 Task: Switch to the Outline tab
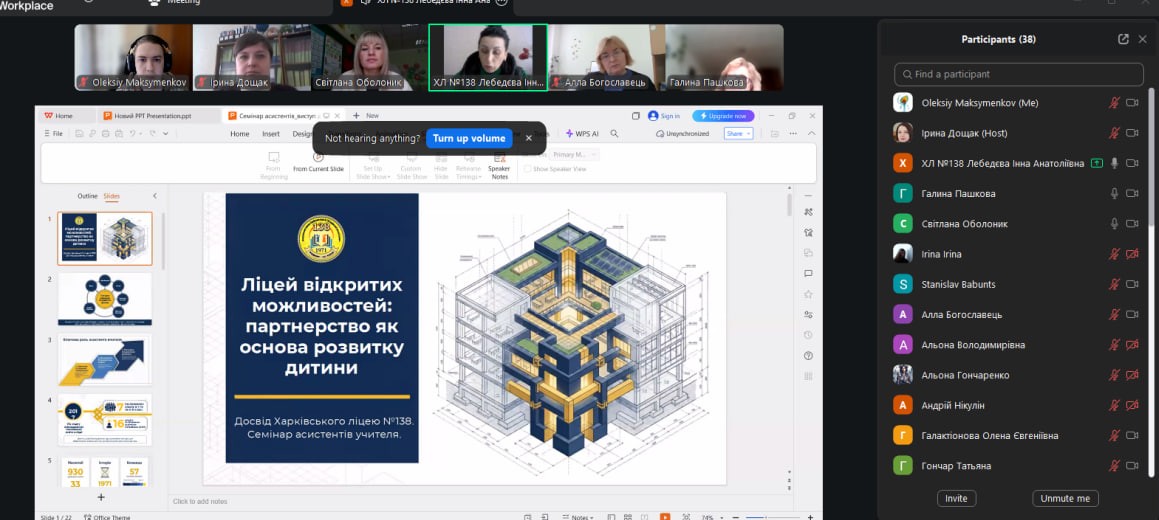(88, 196)
